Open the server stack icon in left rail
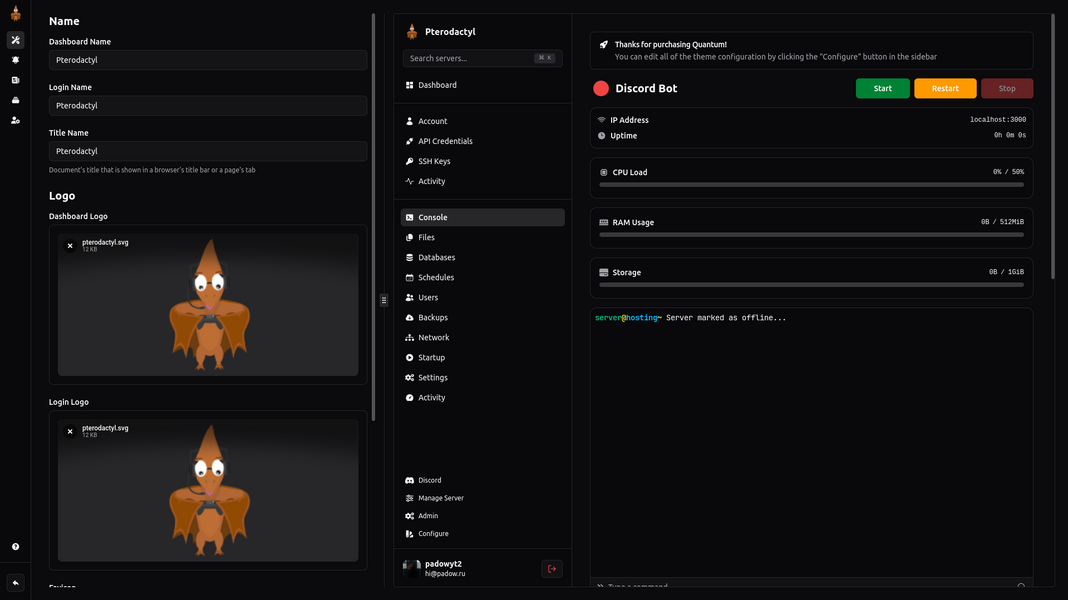The height and width of the screenshot is (600, 1068). [15, 100]
